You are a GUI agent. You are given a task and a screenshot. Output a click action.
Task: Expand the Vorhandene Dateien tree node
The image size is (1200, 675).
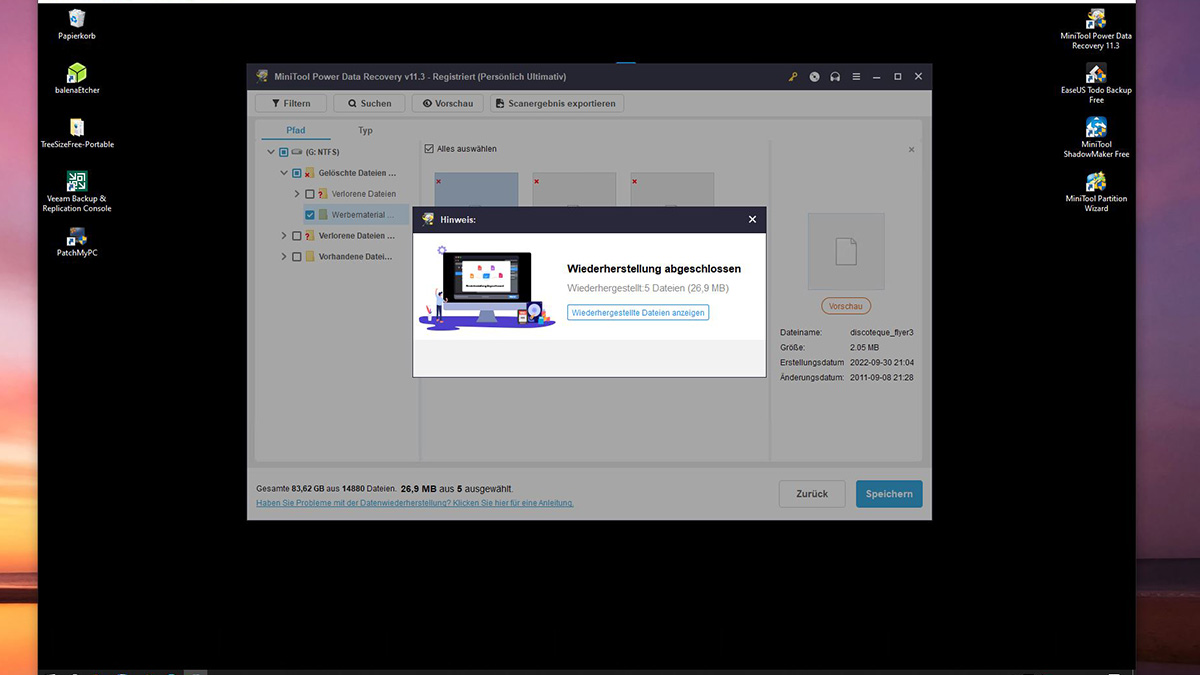(x=284, y=257)
